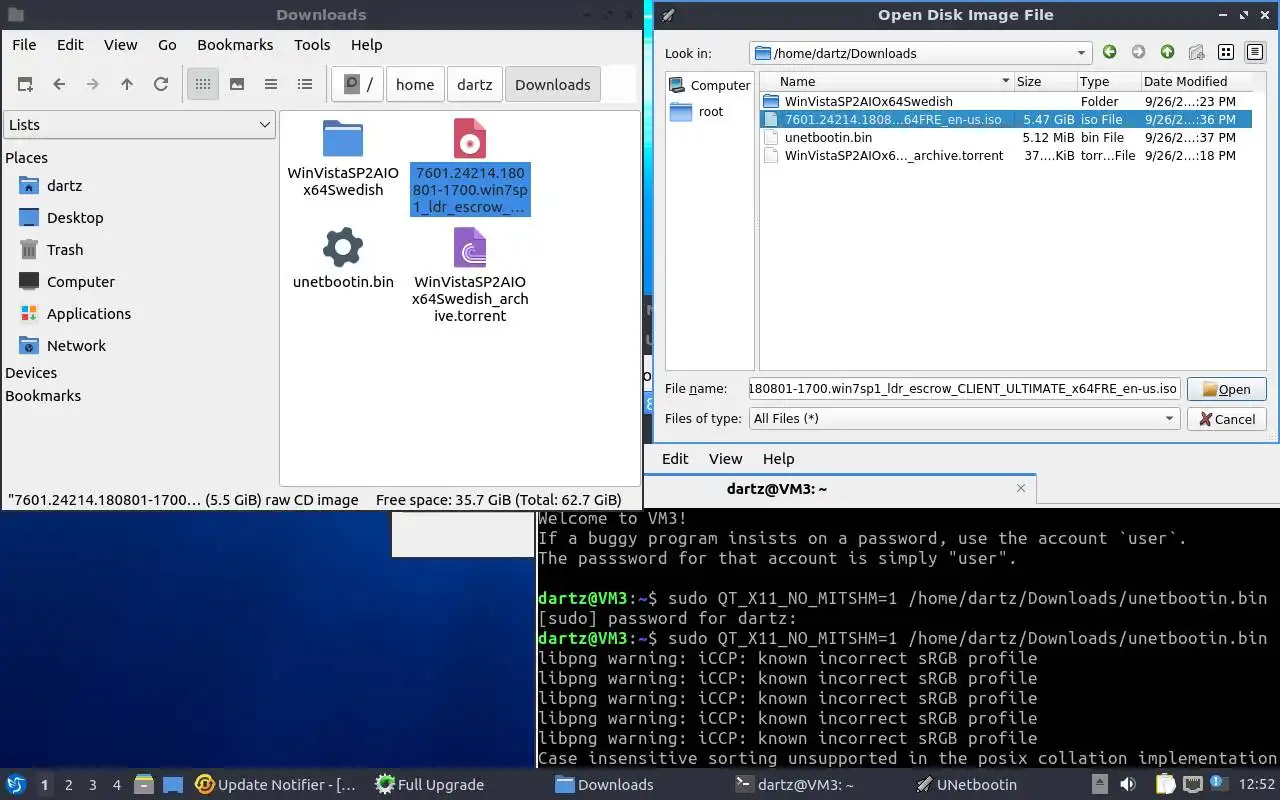
Task: Select Computer in file manager Places
Action: pyautogui.click(x=80, y=282)
